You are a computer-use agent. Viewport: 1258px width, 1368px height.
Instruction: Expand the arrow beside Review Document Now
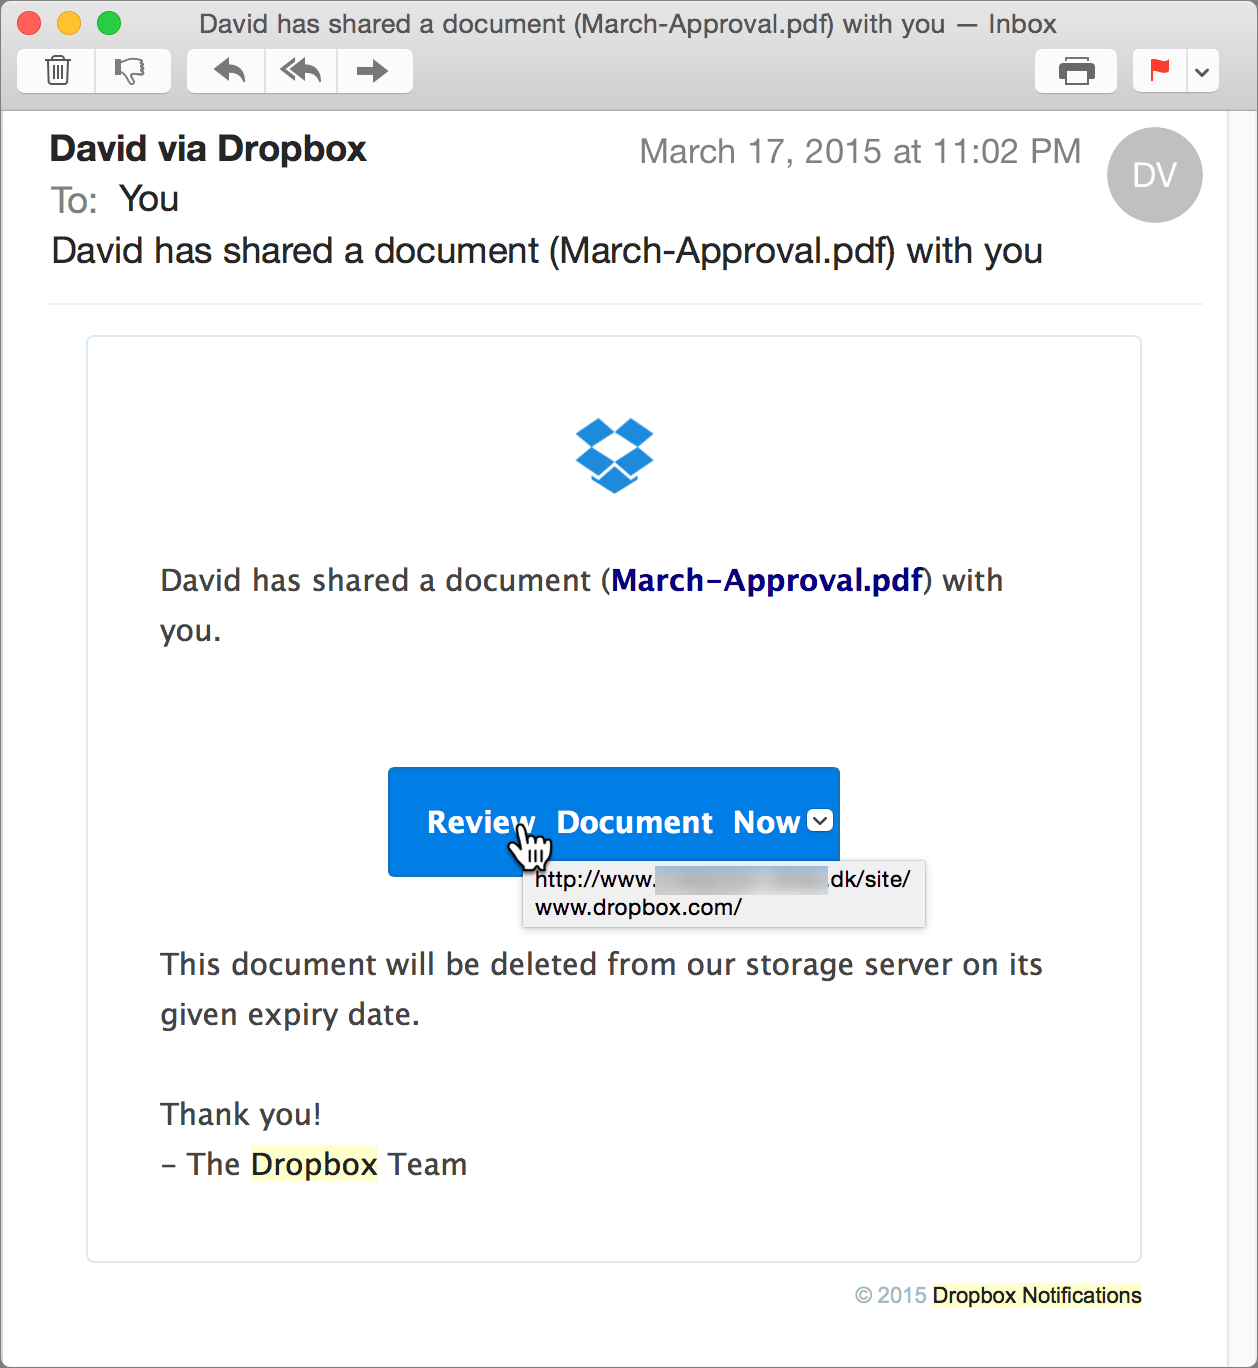click(820, 820)
